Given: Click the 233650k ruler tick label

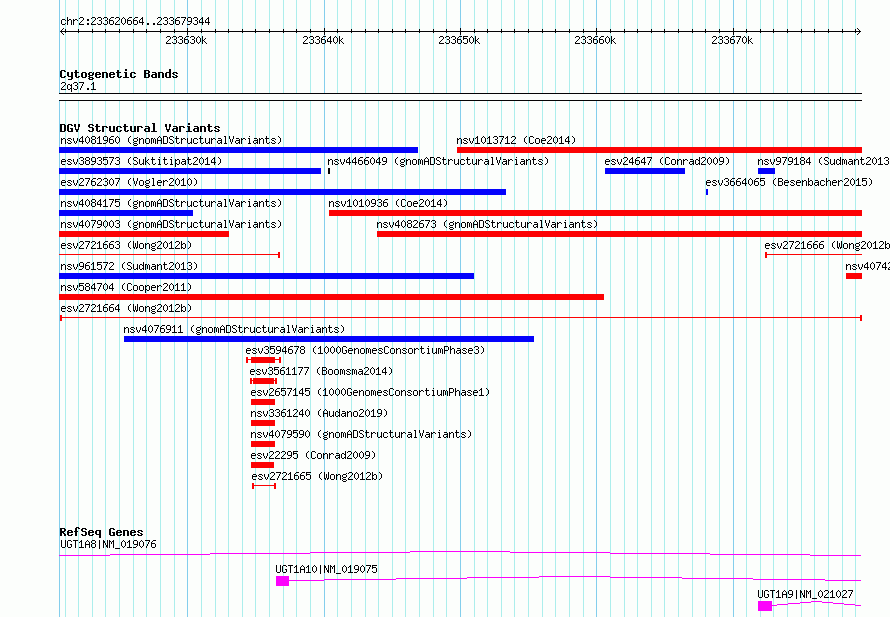Looking at the screenshot, I should click(459, 40).
